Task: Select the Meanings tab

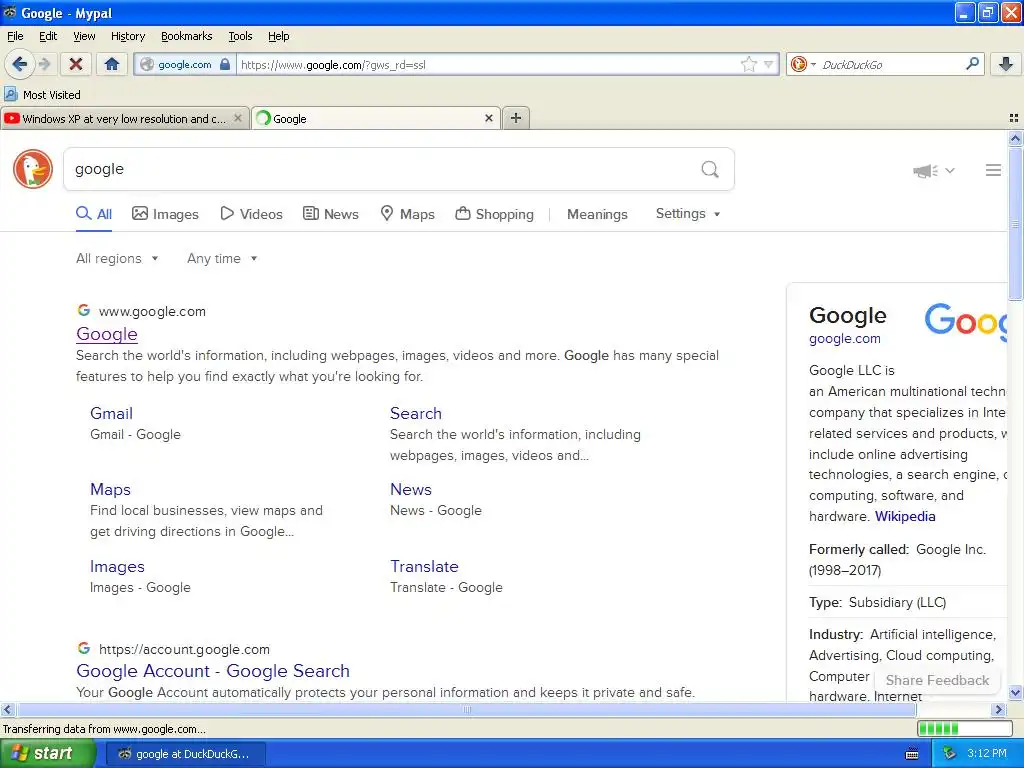Action: click(x=597, y=214)
